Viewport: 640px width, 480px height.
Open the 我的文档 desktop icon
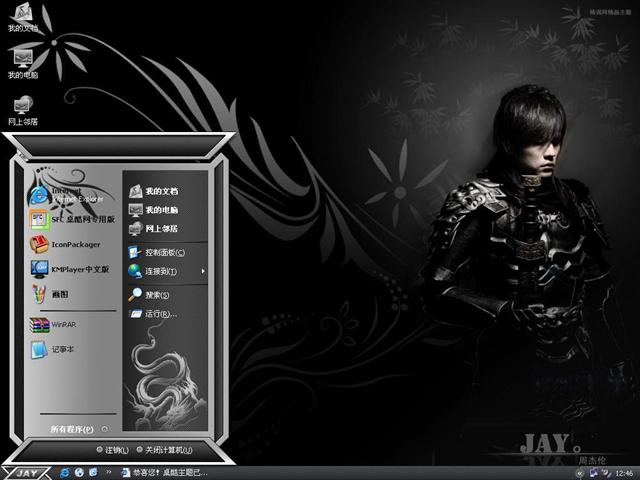click(23, 18)
